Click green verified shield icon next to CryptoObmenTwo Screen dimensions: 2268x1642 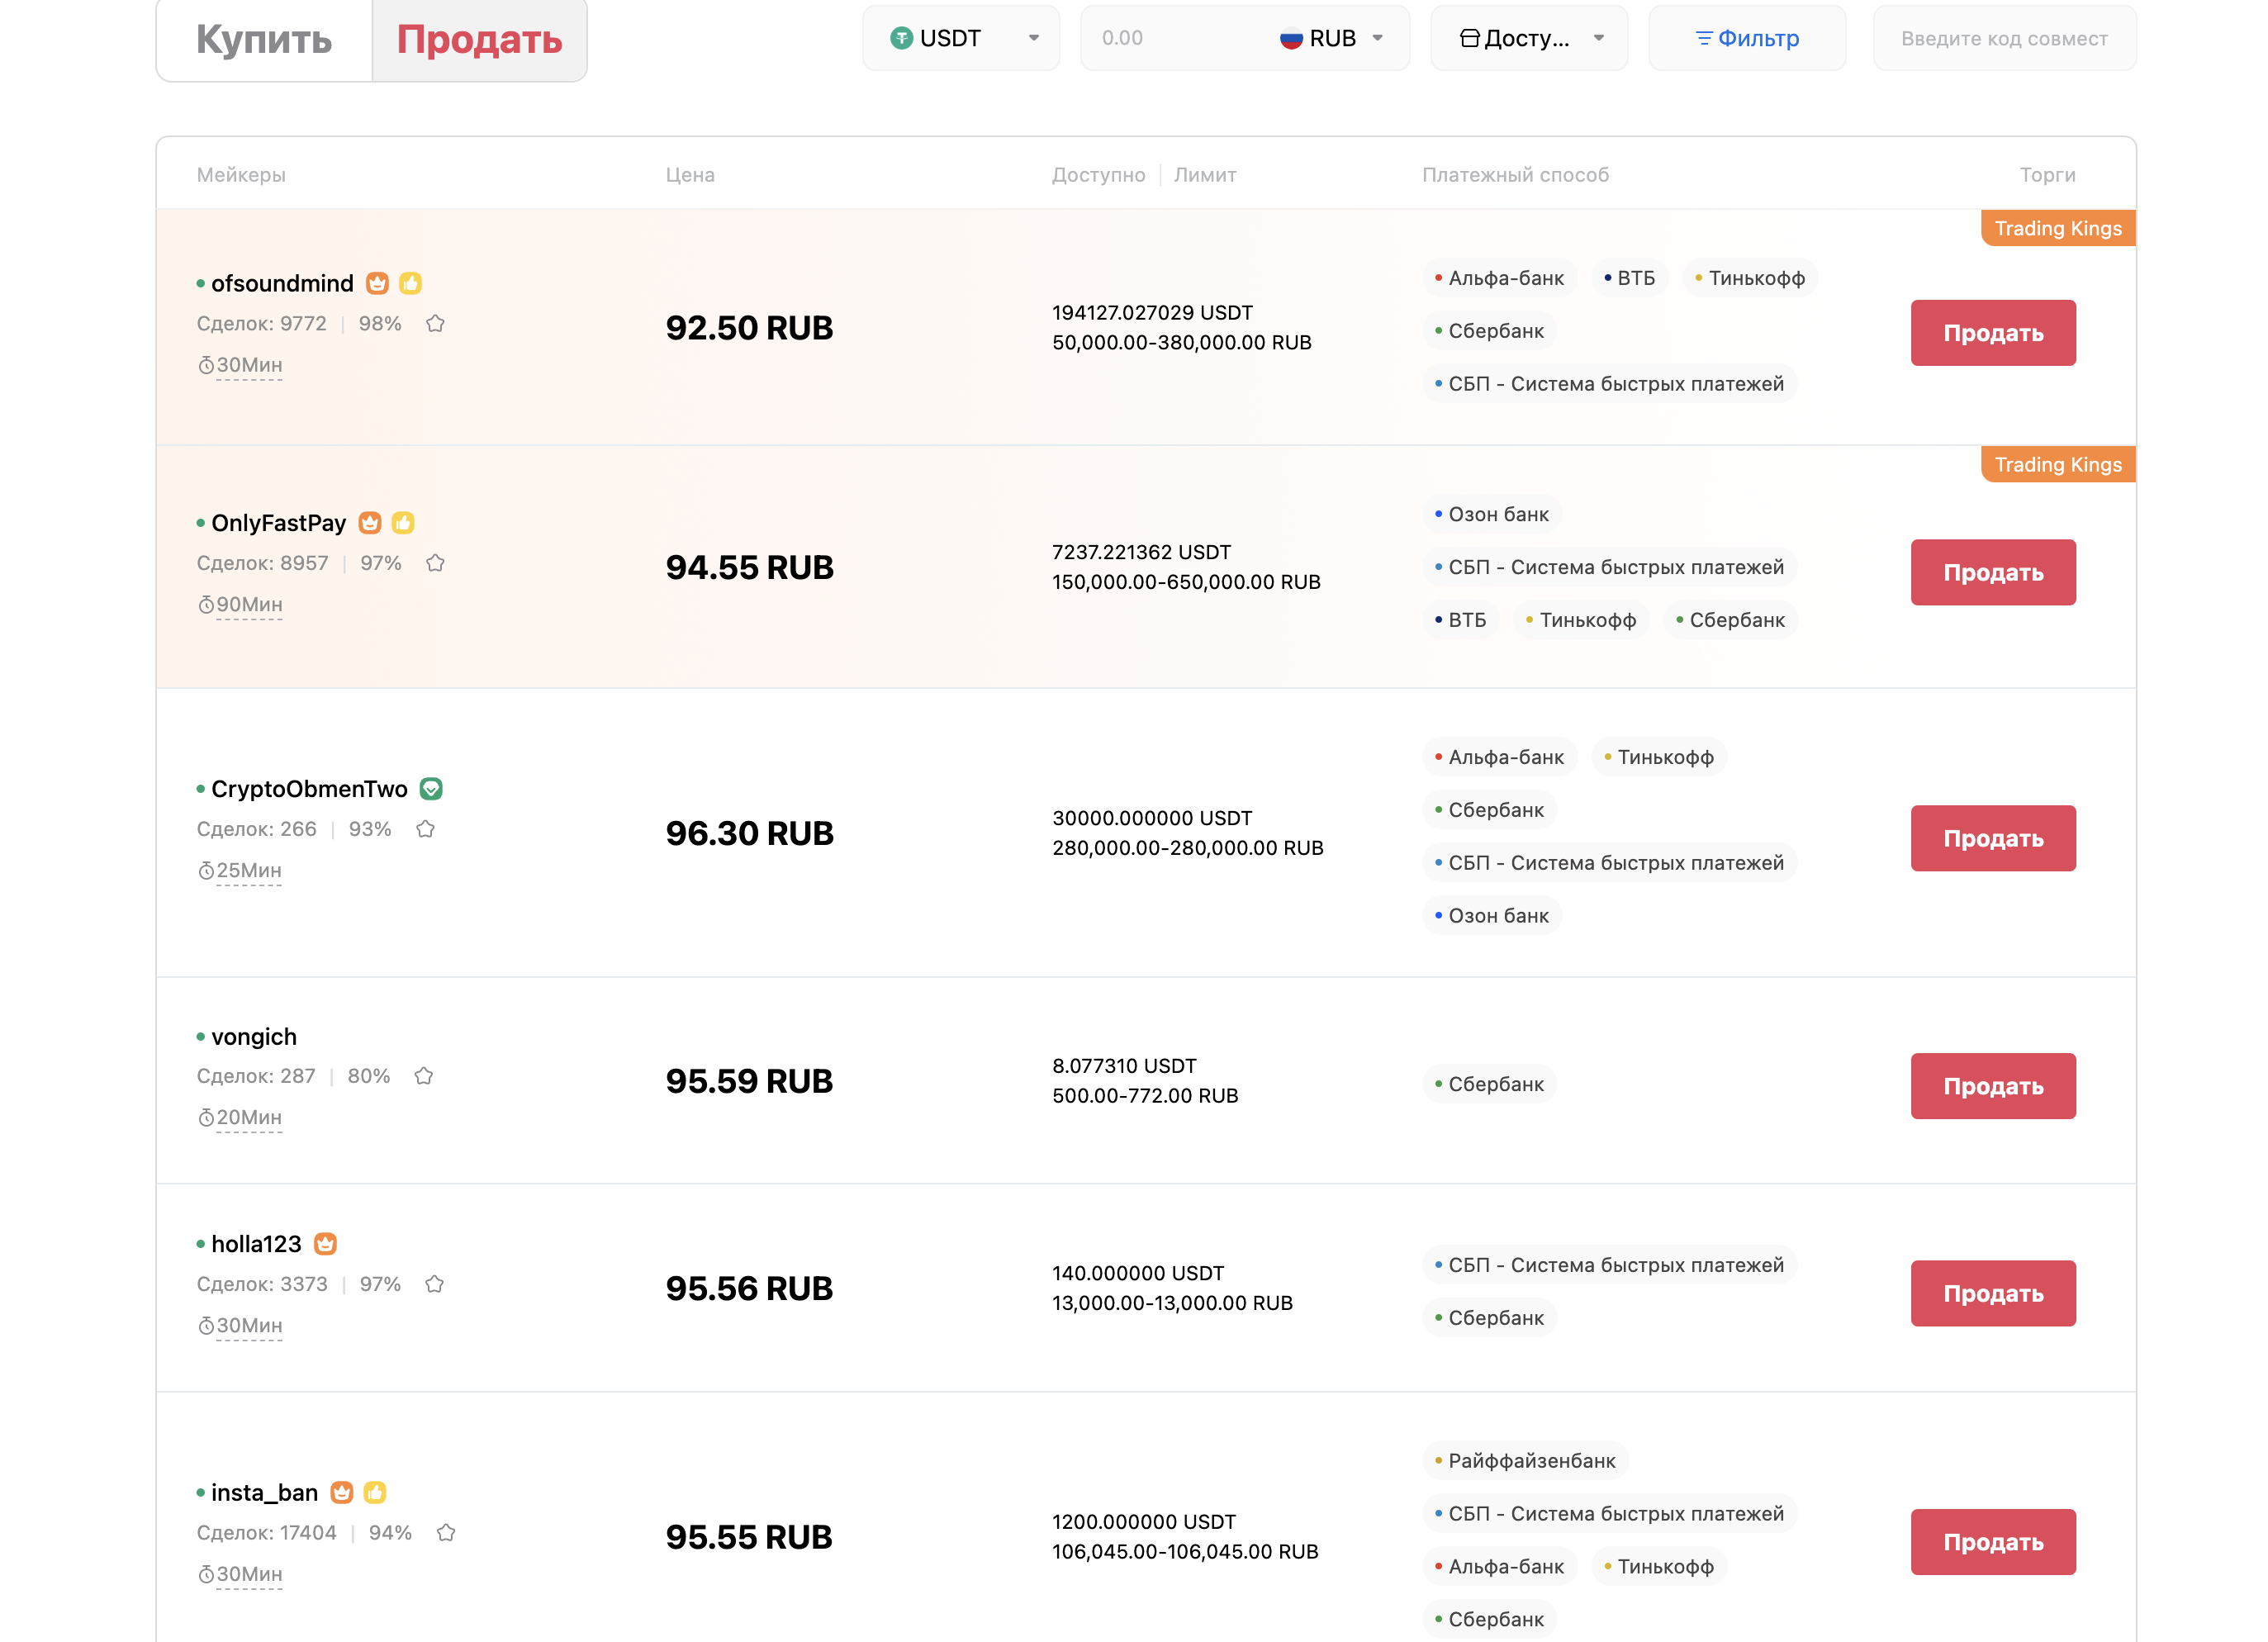(431, 789)
